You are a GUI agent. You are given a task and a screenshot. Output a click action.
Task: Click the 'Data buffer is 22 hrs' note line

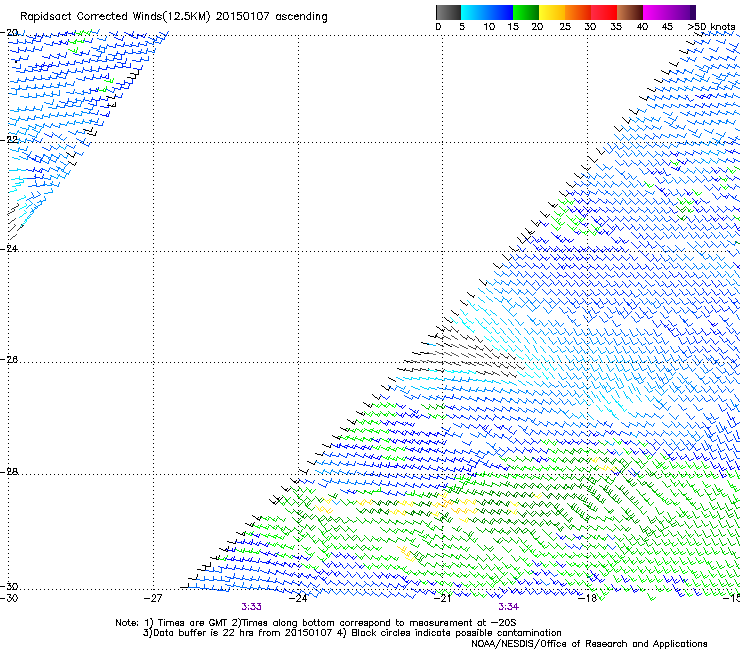click(352, 633)
